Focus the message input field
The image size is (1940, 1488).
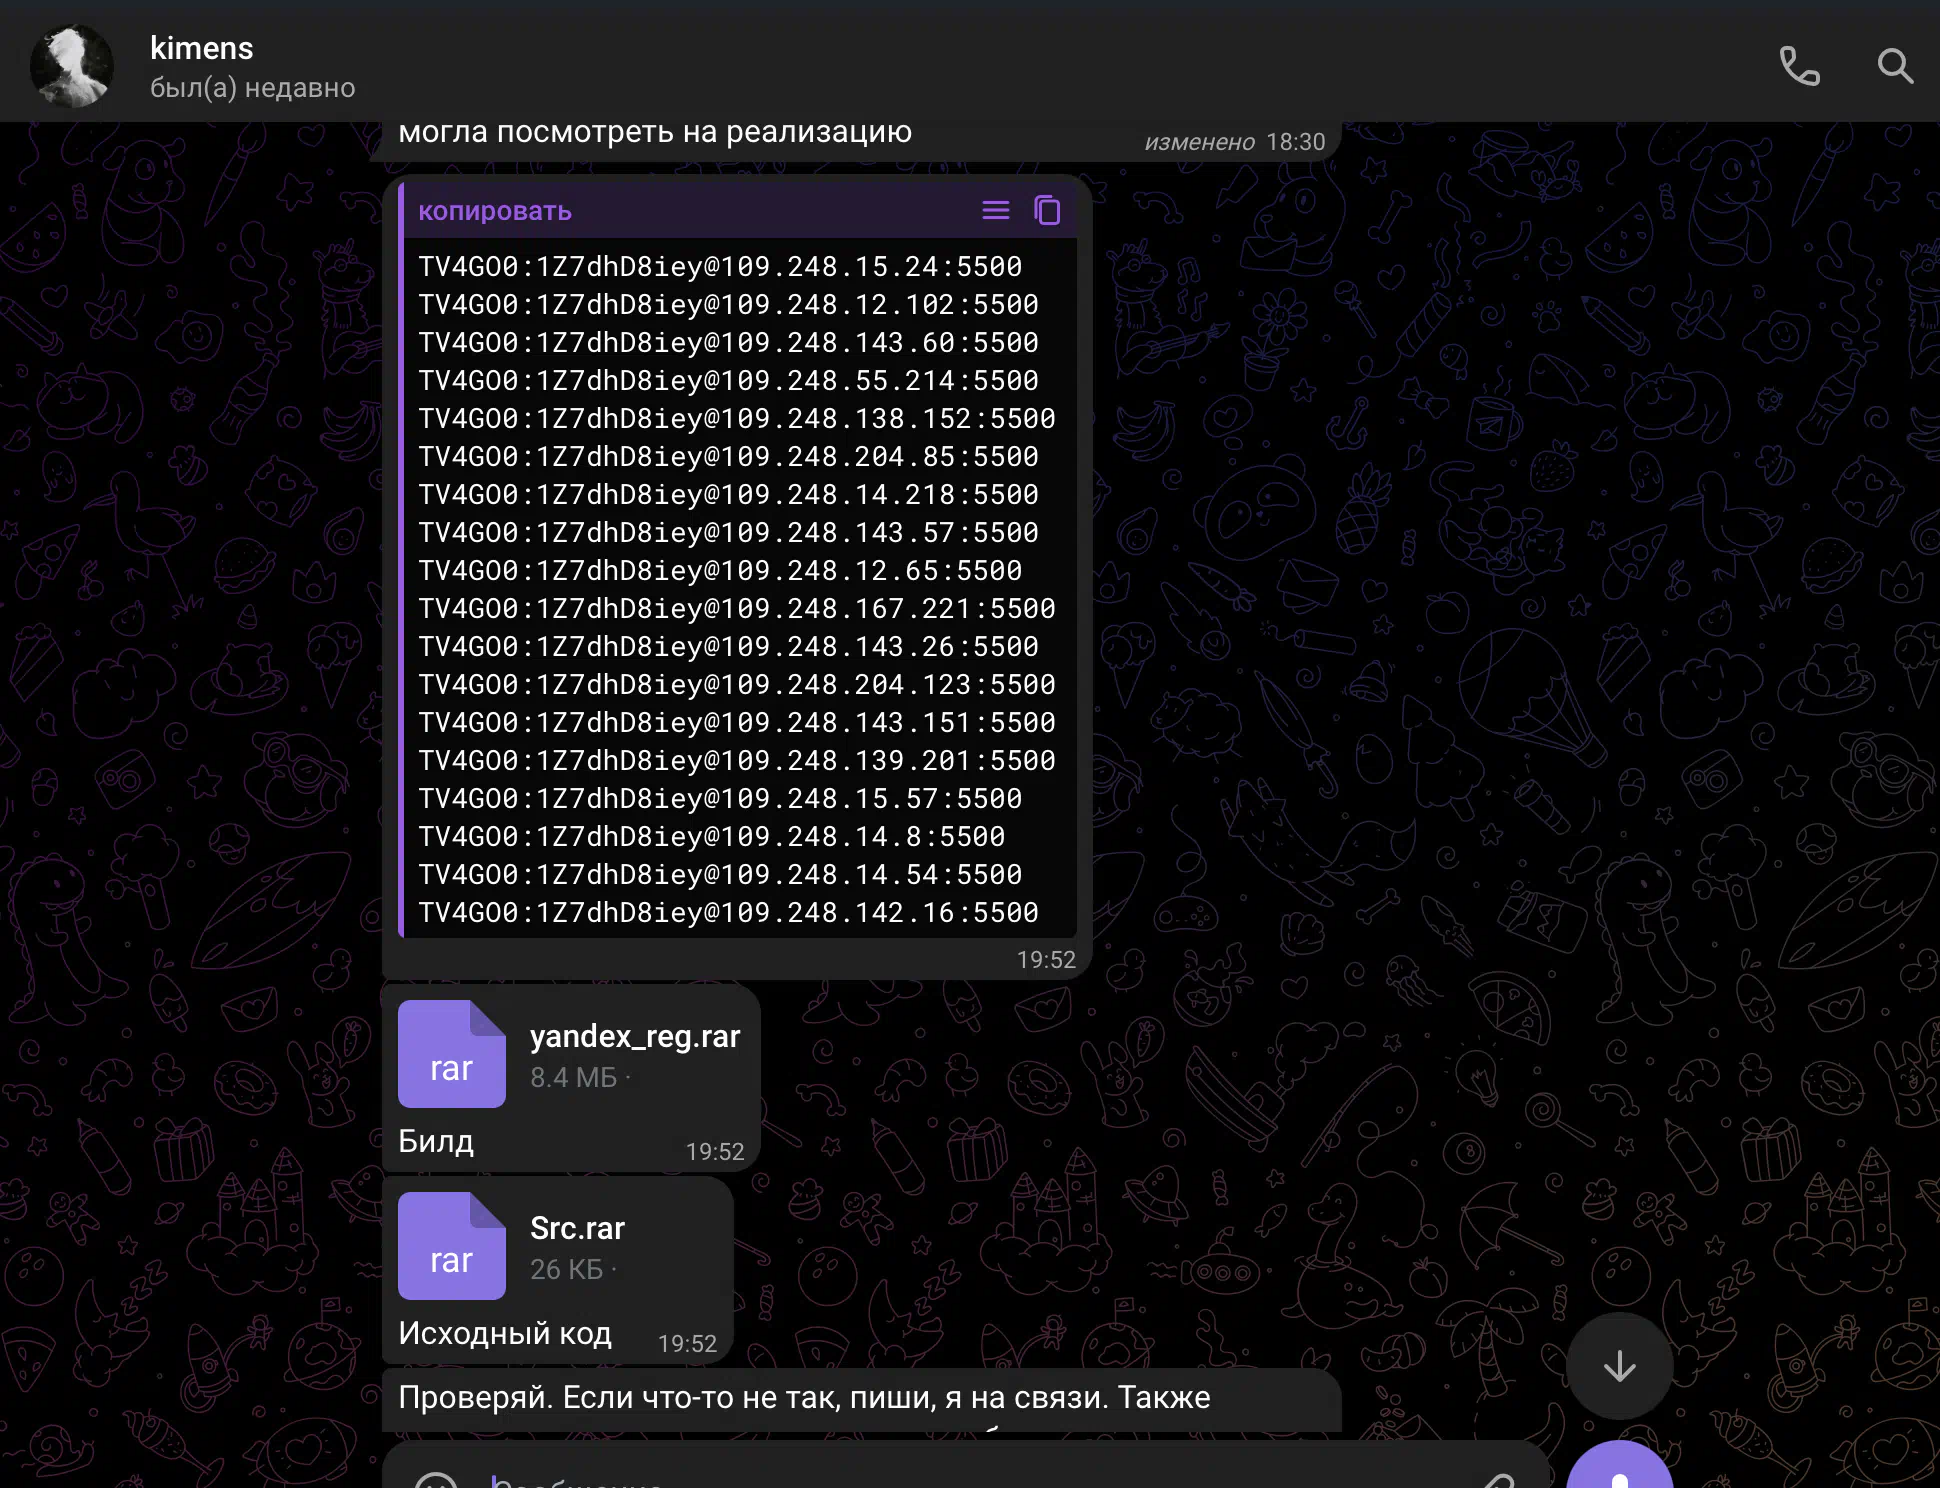(x=900, y=1478)
